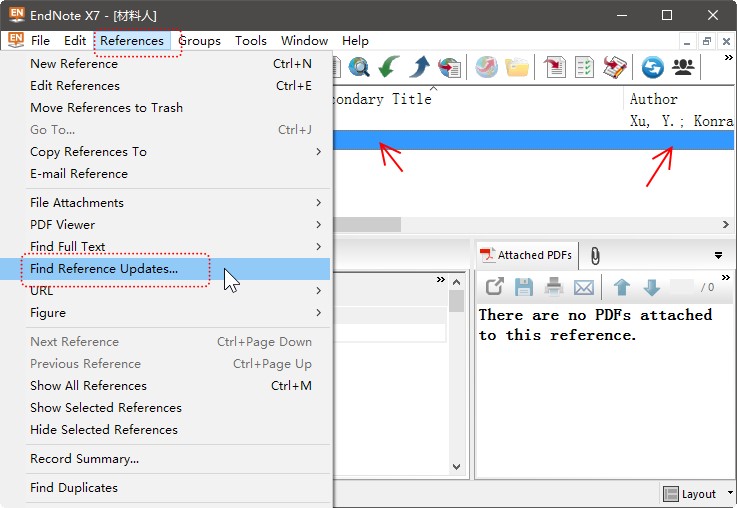Click the PDF previous page up arrow
Viewport: 737px width, 508px height.
tap(622, 287)
